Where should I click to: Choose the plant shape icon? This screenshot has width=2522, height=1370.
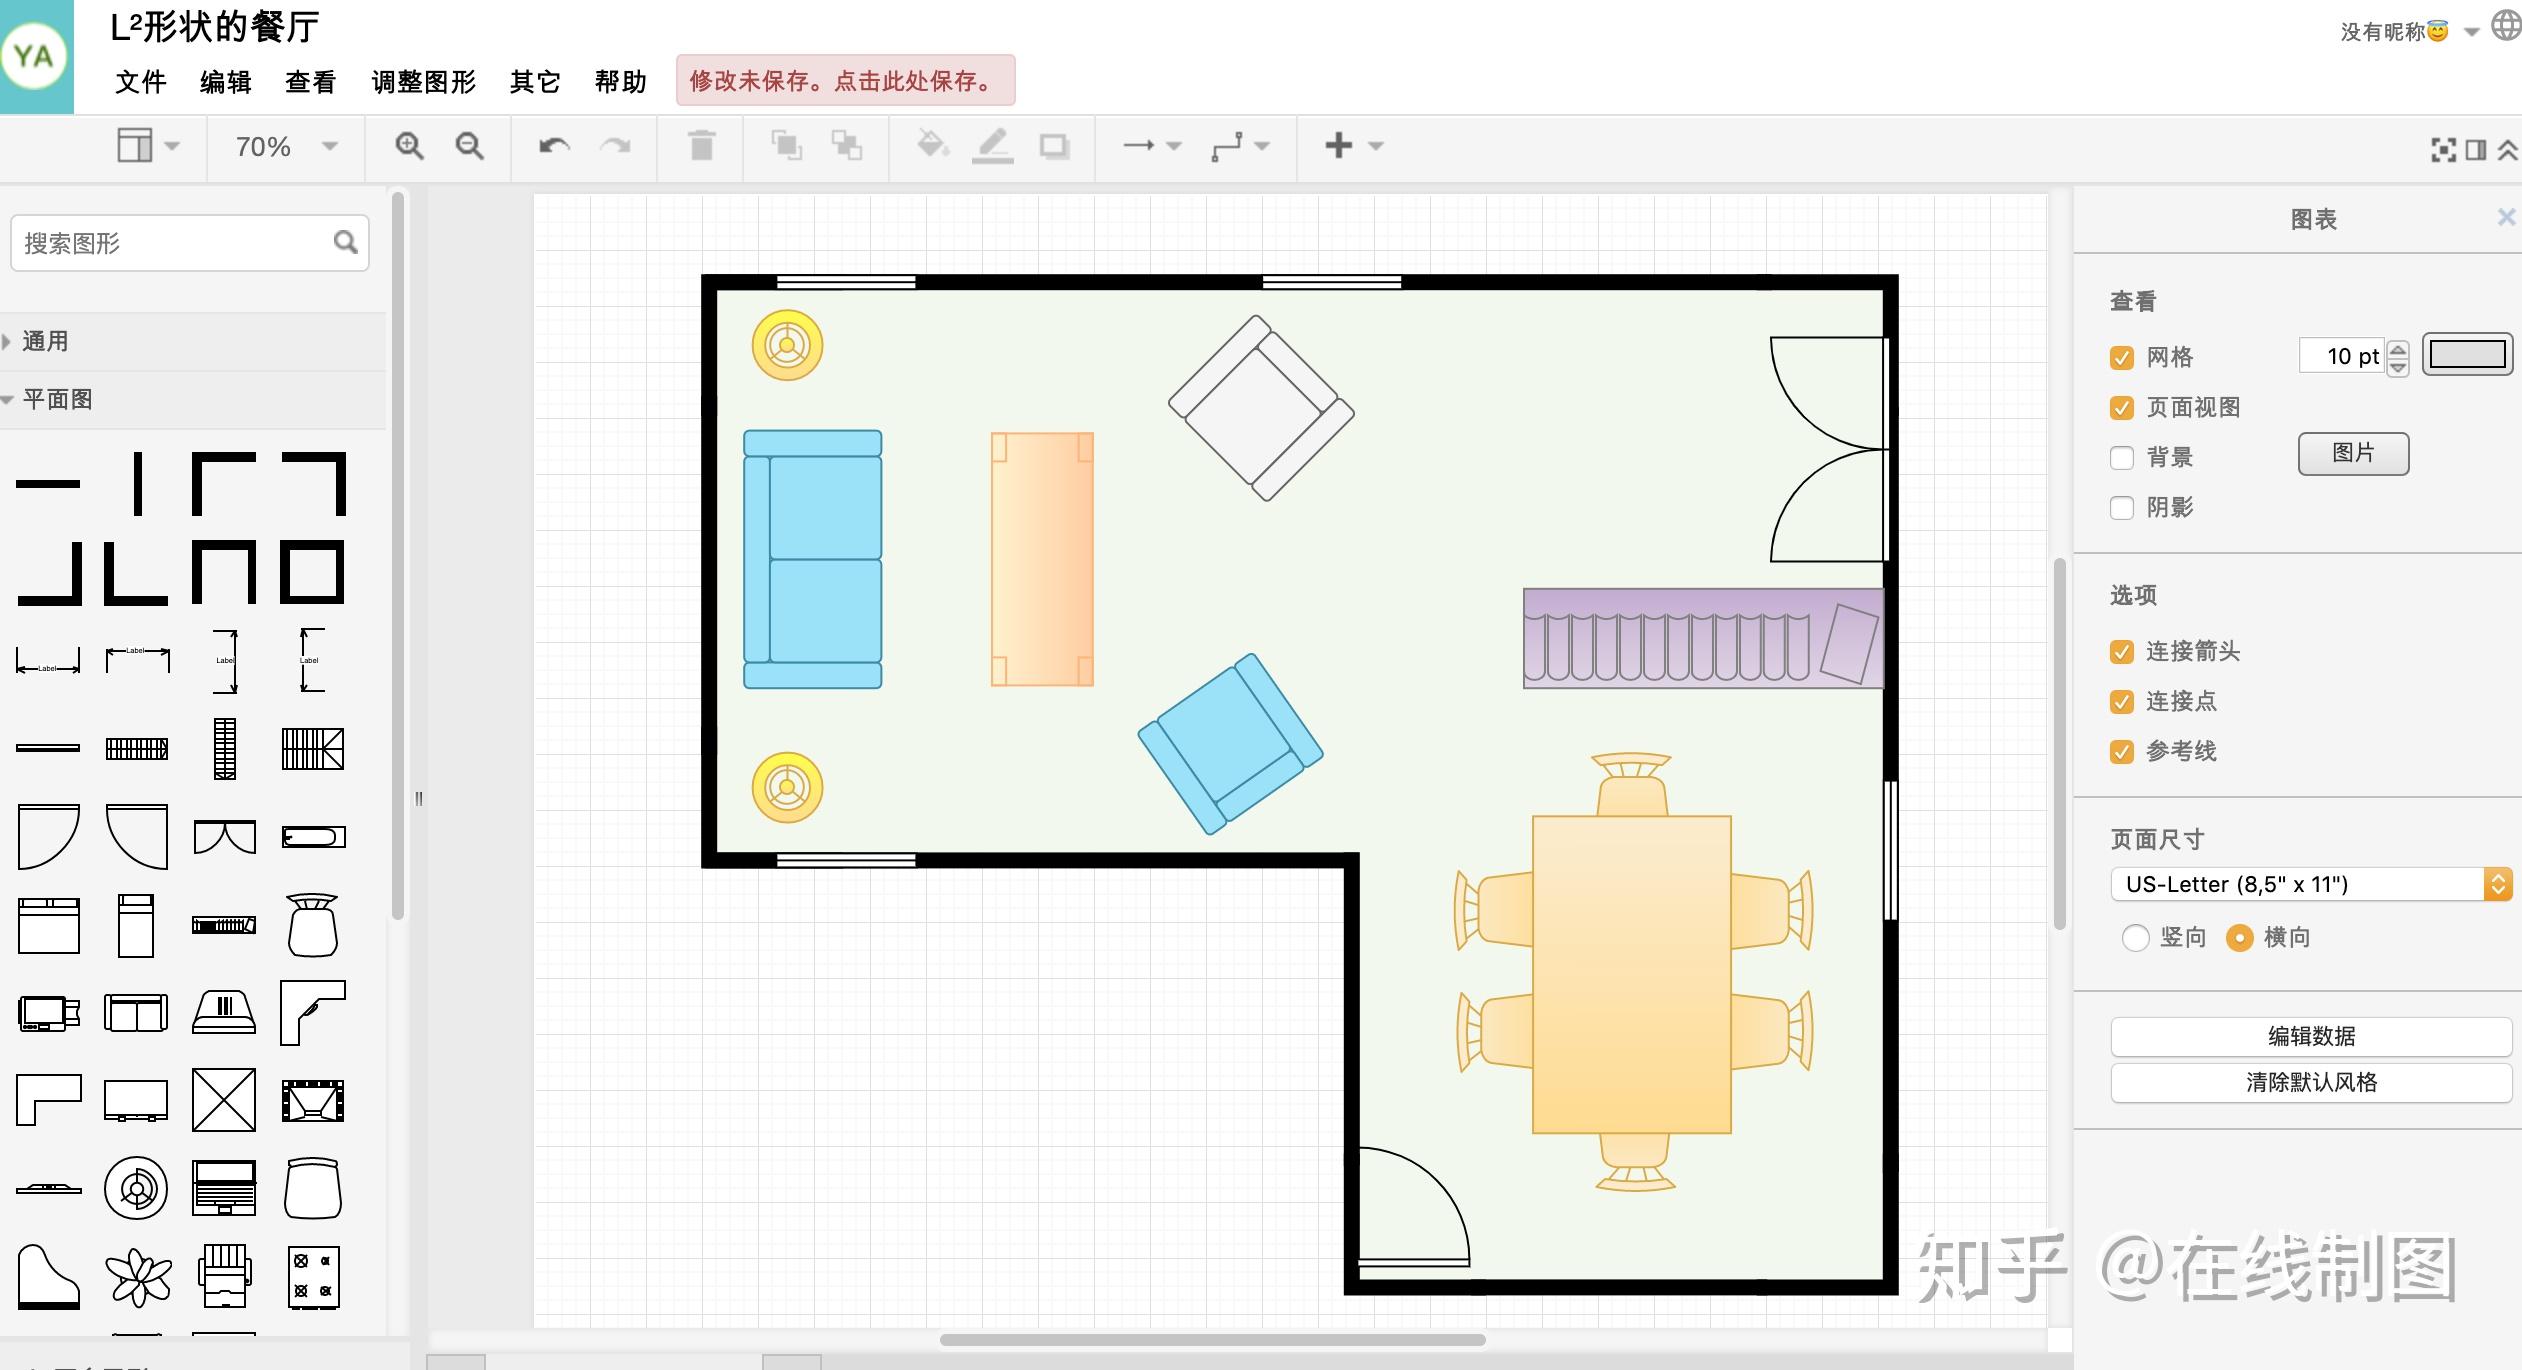(x=138, y=1278)
